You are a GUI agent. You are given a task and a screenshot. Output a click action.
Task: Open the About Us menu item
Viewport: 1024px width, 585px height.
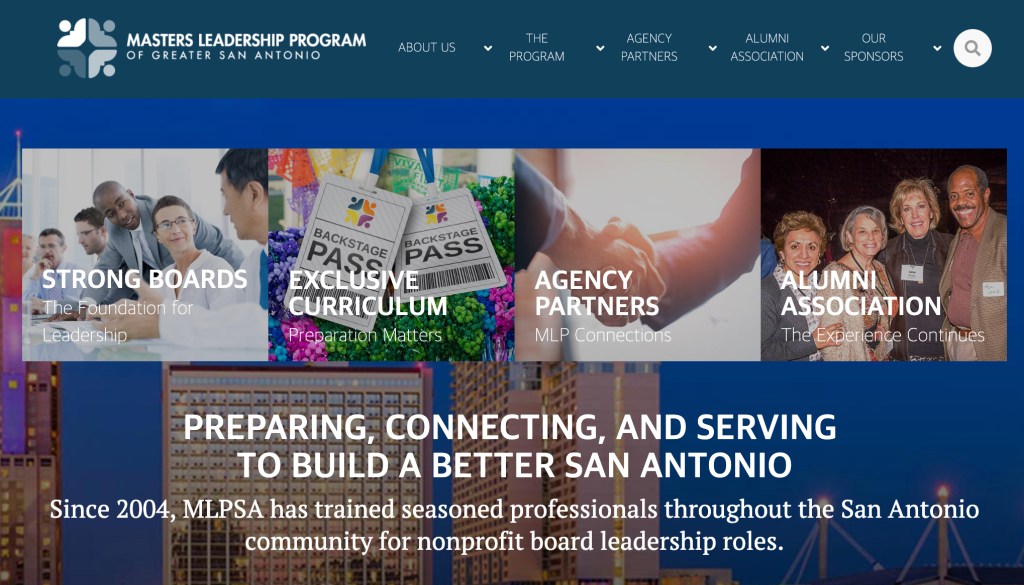click(x=427, y=48)
